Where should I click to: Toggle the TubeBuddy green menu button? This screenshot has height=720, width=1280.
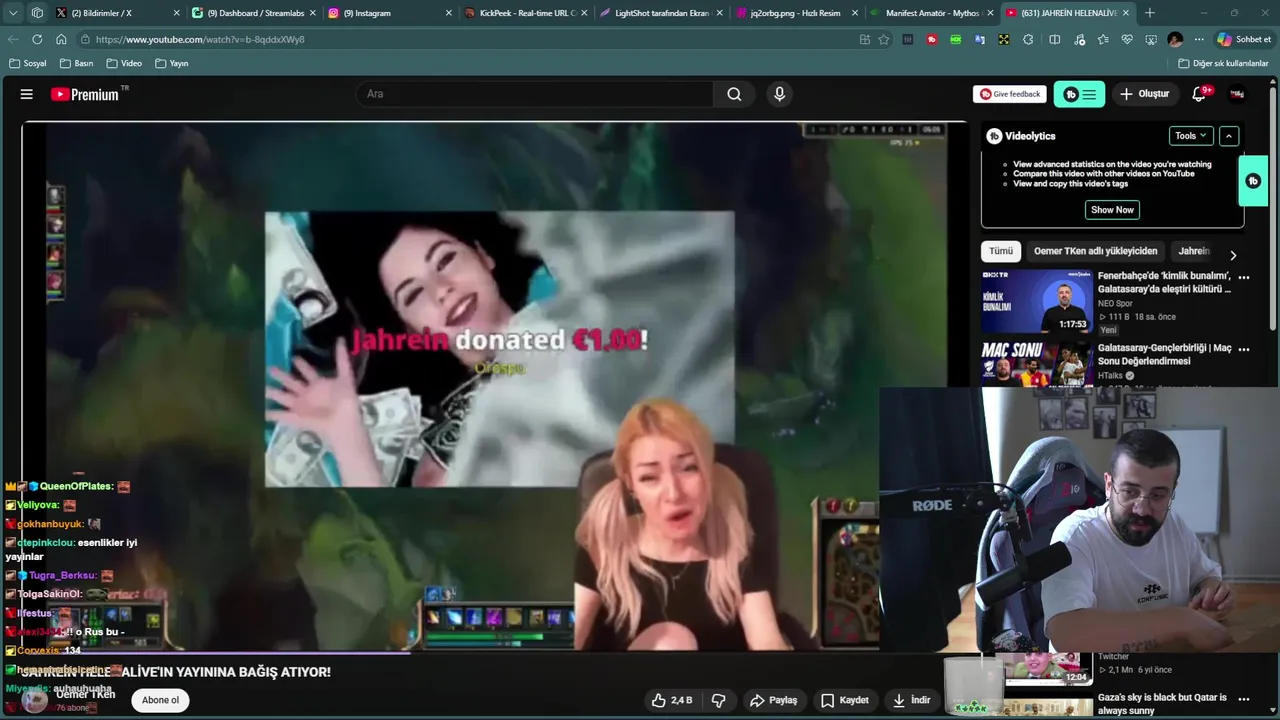click(x=1079, y=94)
